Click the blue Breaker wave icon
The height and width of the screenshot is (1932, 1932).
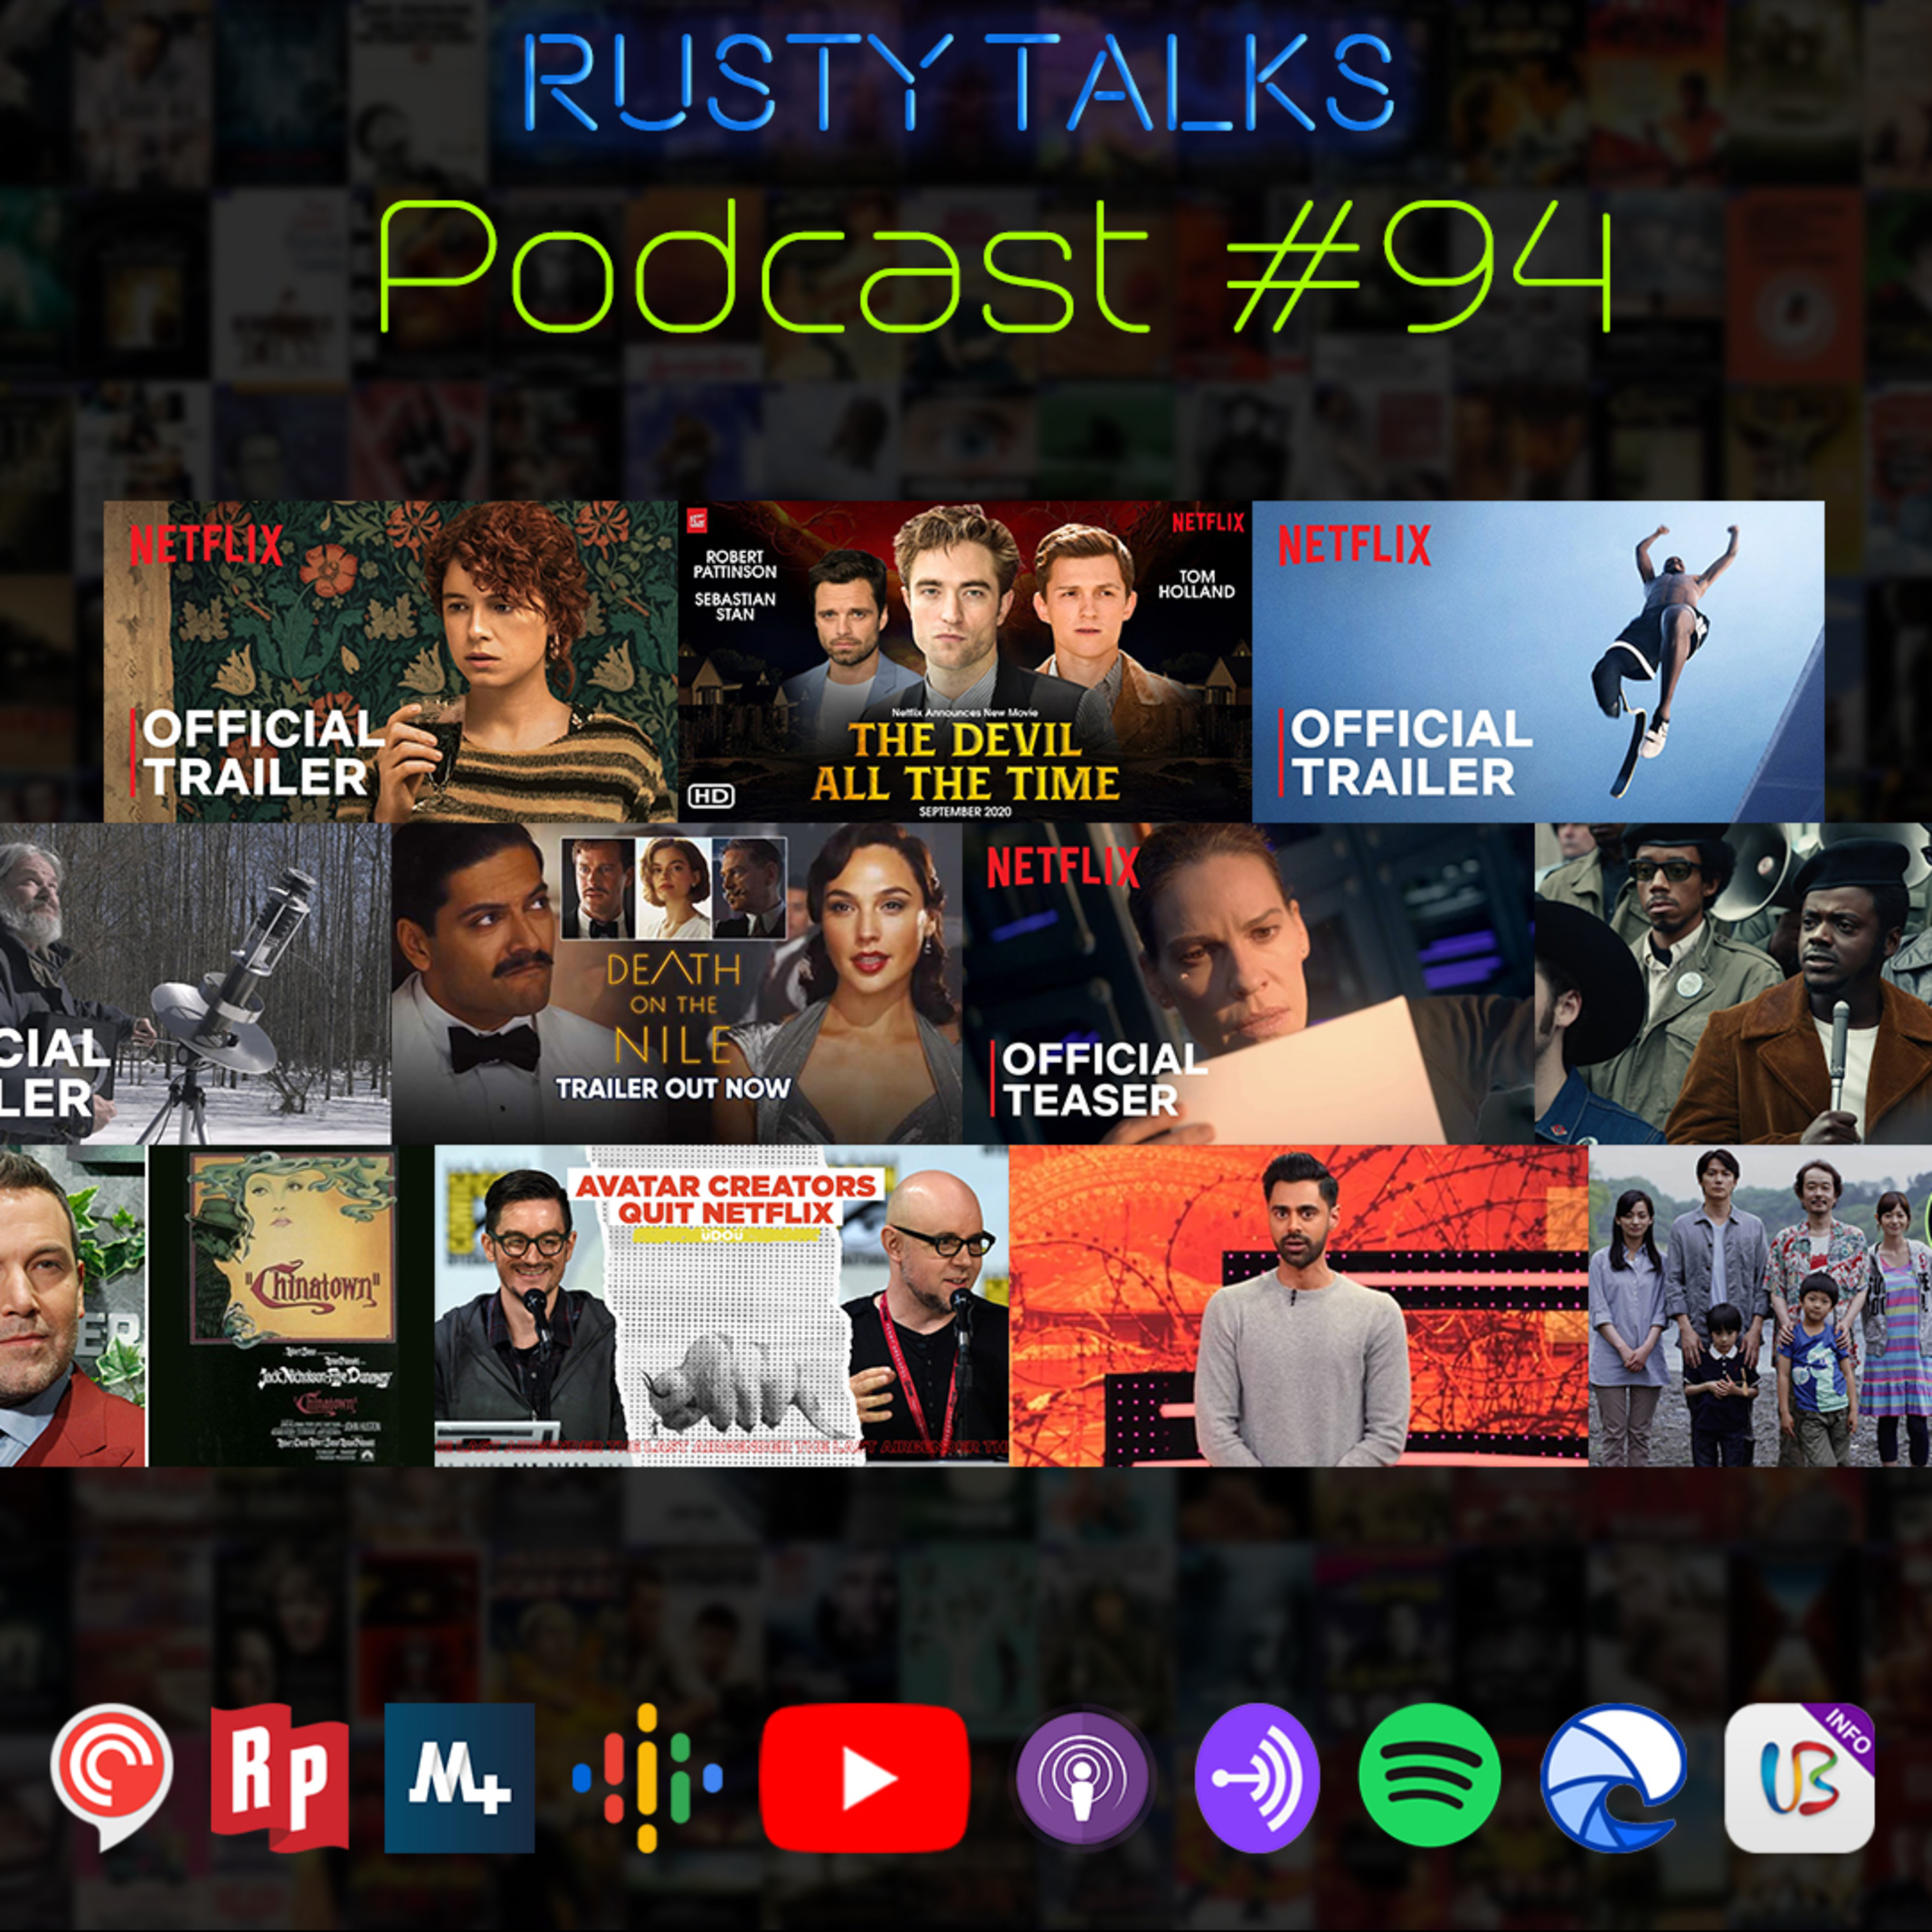pyautogui.click(x=1613, y=1778)
